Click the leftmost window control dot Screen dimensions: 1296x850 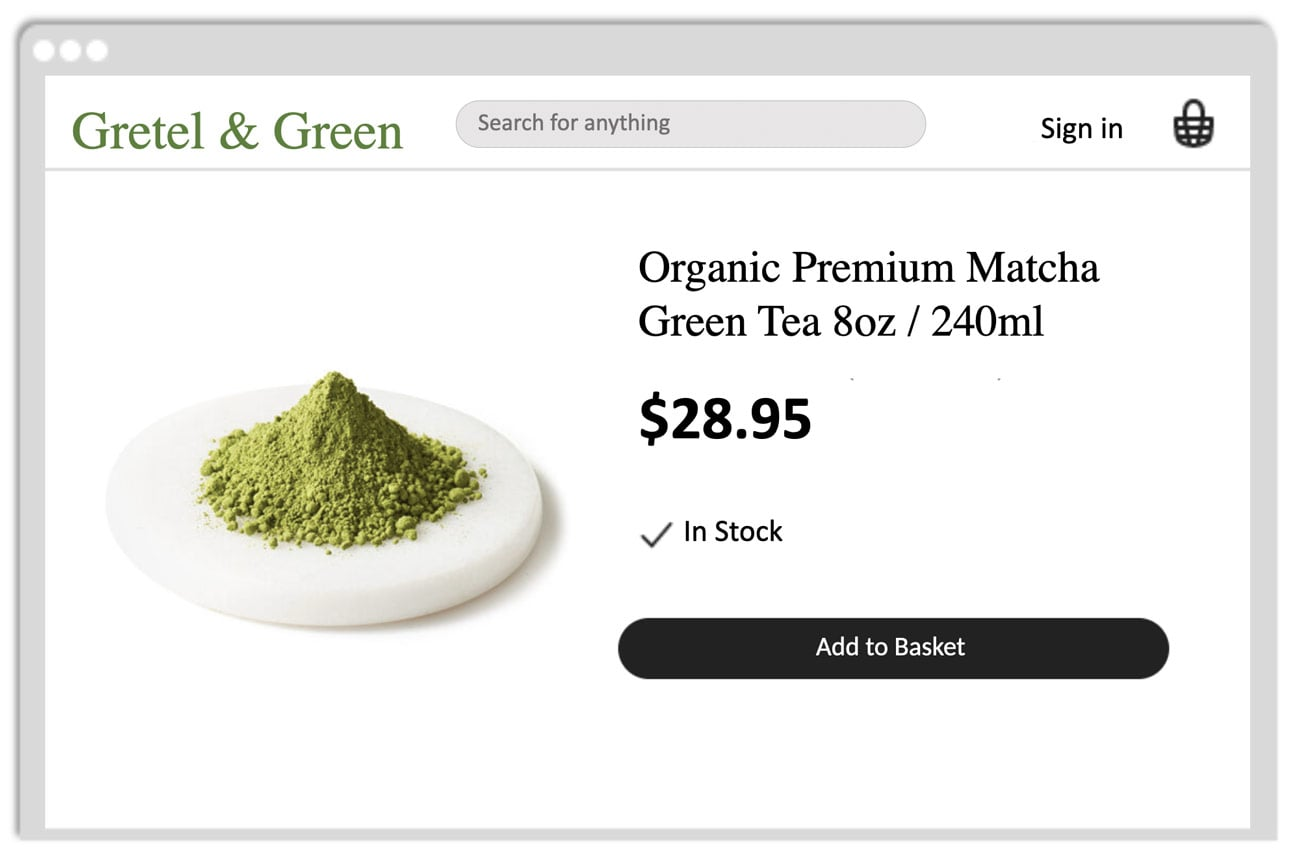point(44,51)
